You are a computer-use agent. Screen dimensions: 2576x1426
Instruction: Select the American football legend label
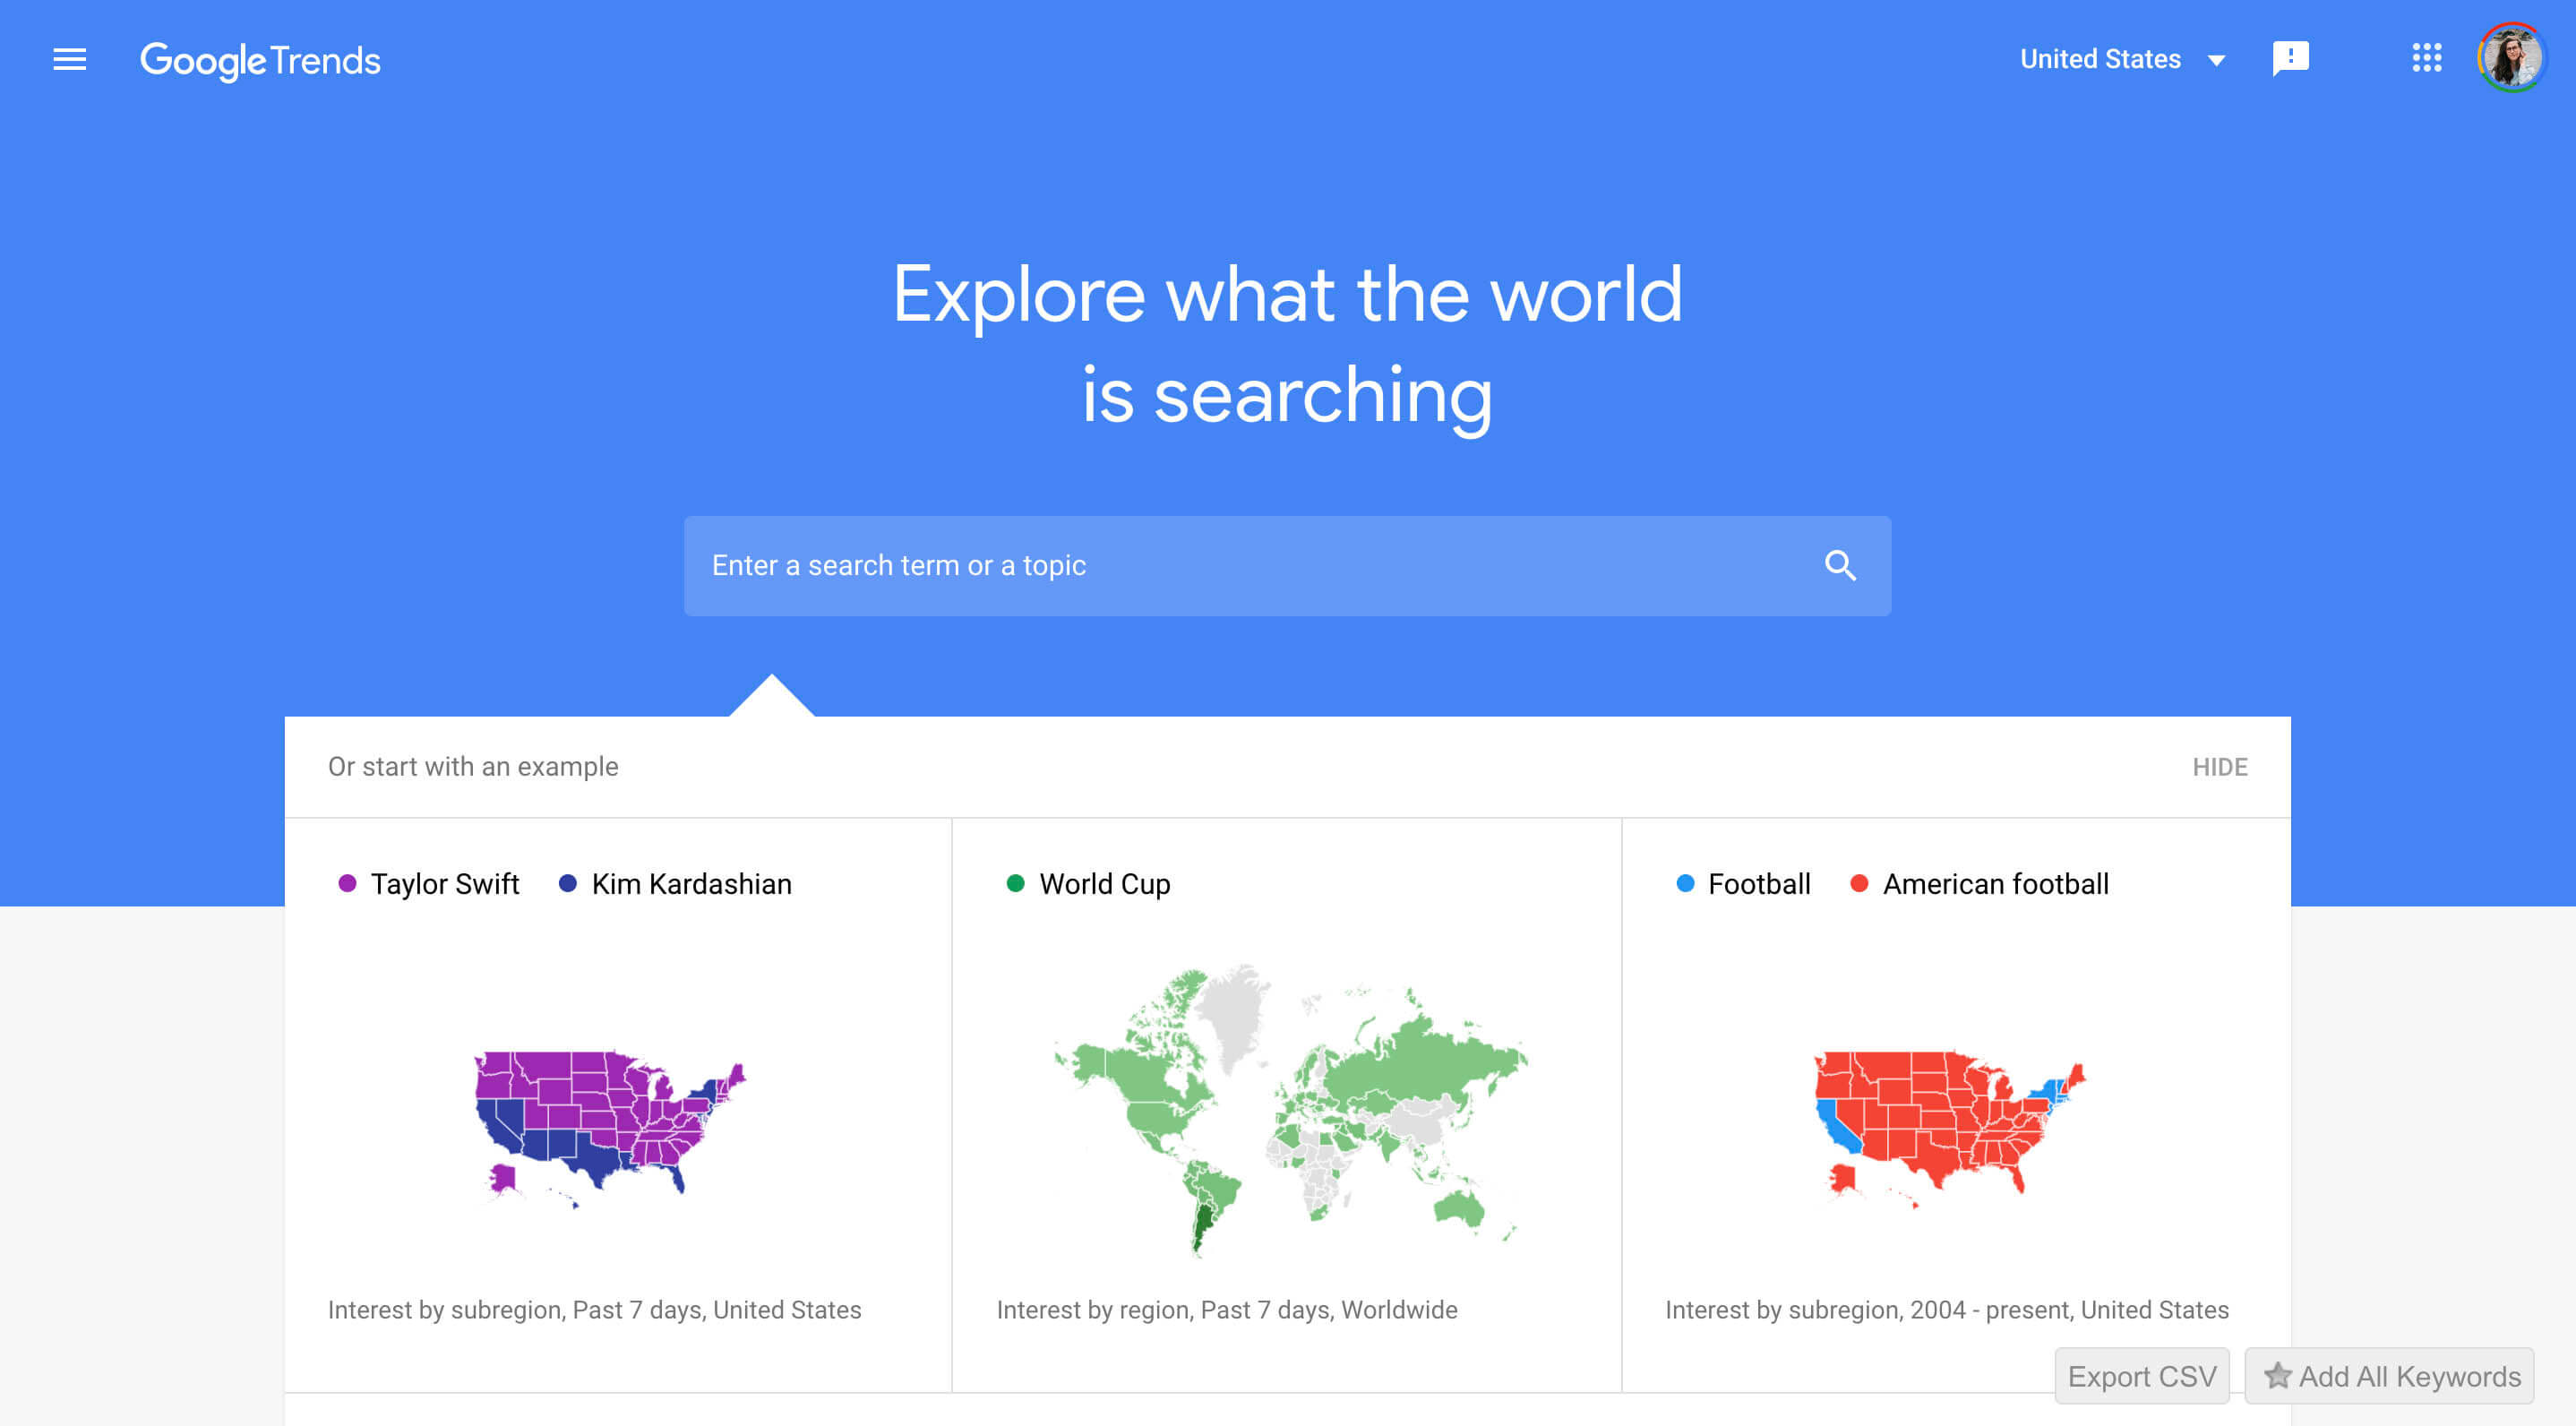[x=1995, y=884]
